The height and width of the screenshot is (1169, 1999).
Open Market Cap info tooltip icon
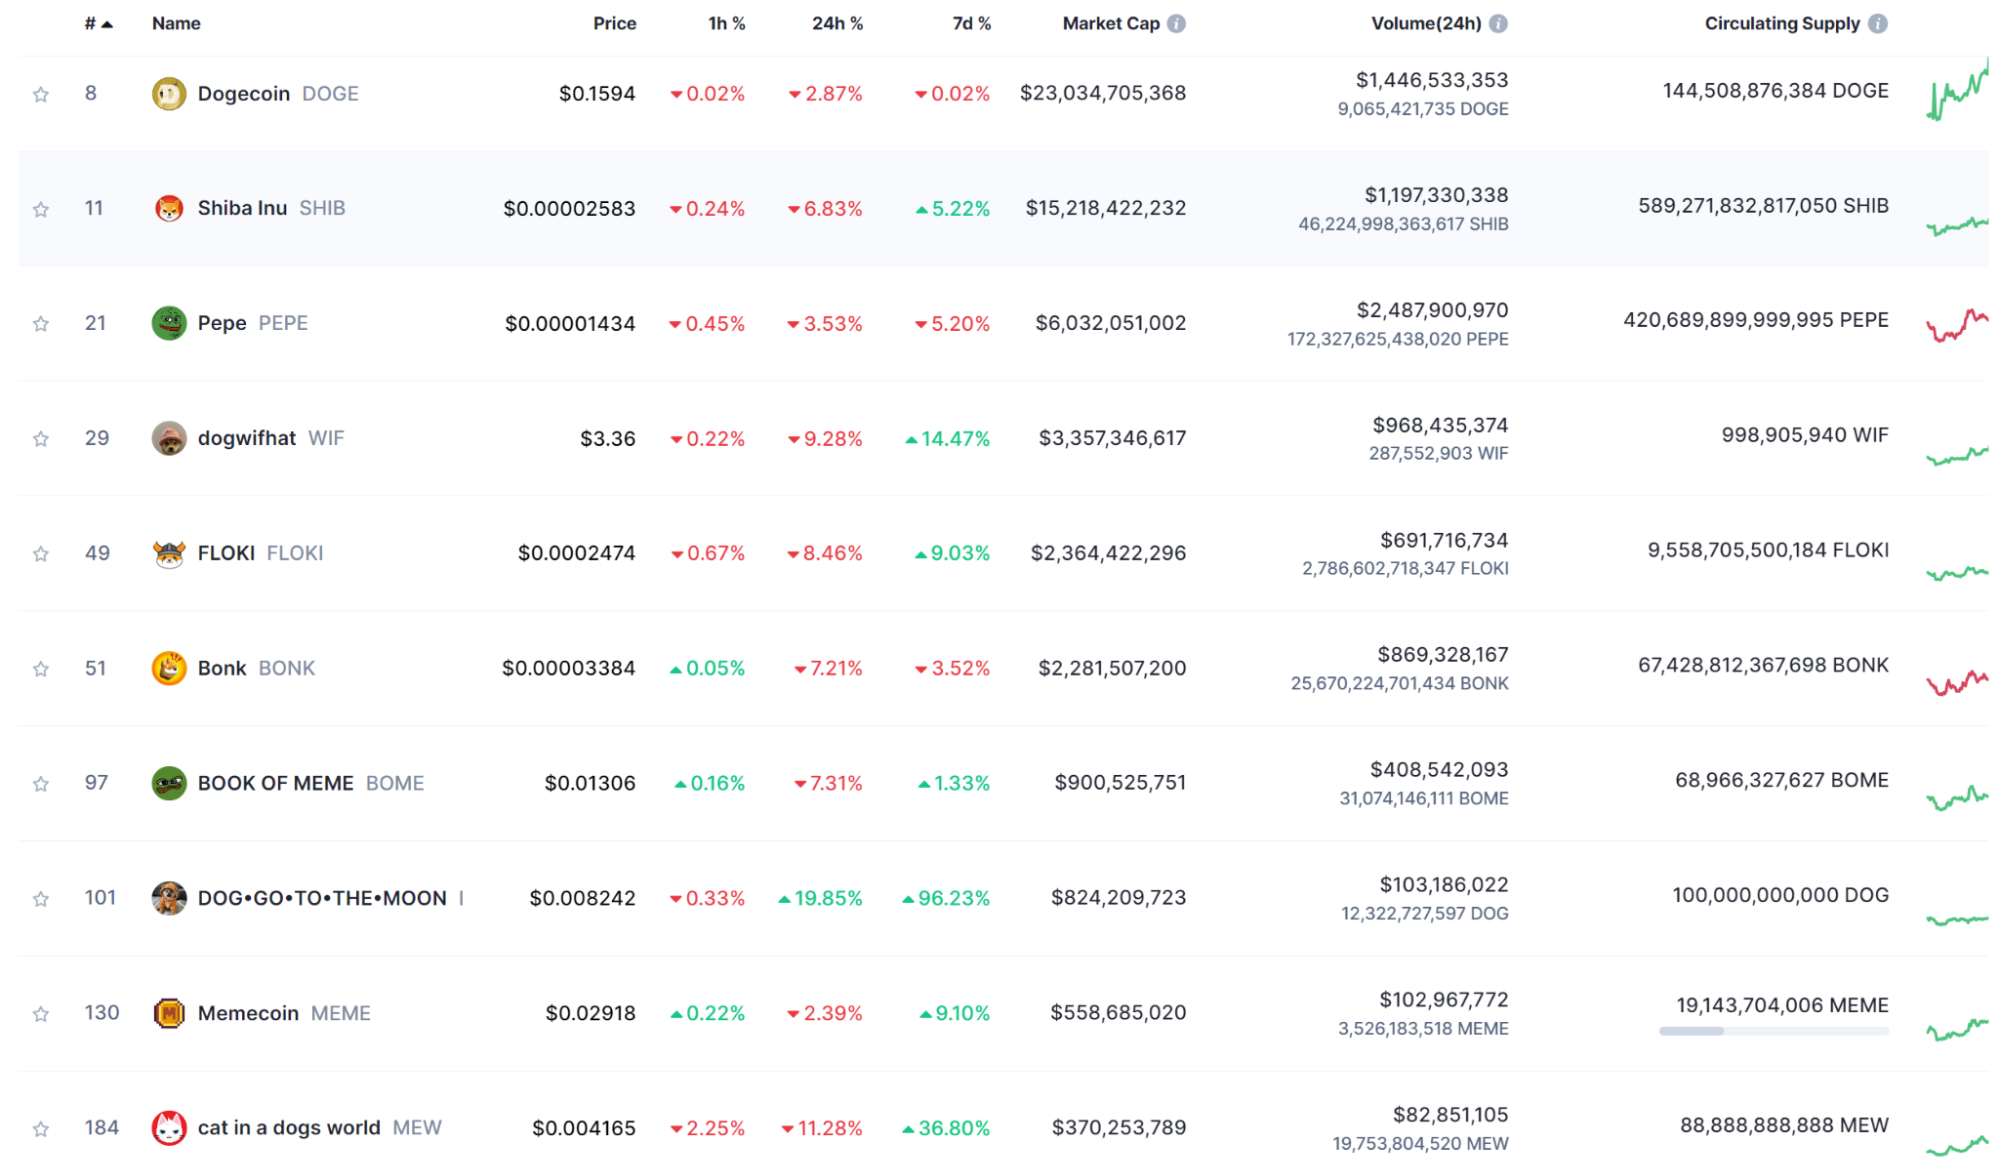1177,24
